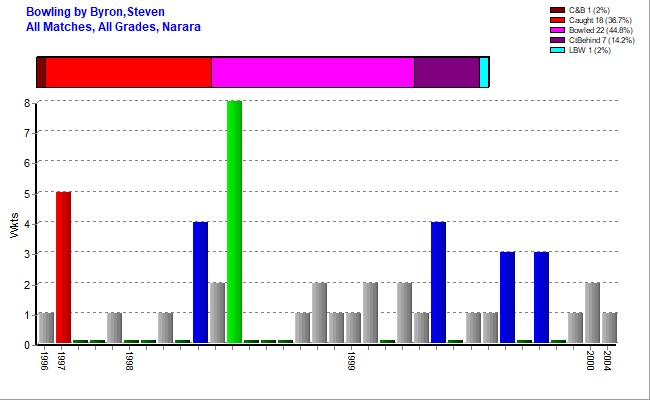Click the LBW cyan legend swatch
The image size is (650, 400).
point(557,50)
